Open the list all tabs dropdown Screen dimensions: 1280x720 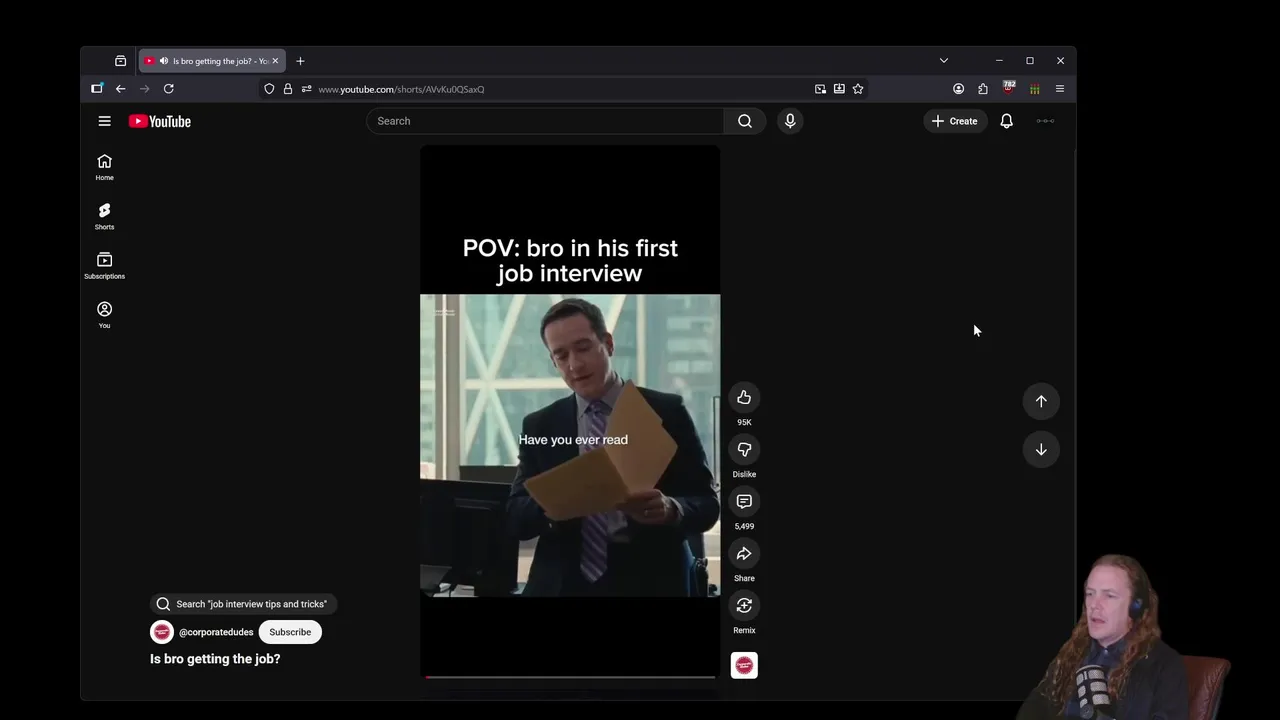943,61
